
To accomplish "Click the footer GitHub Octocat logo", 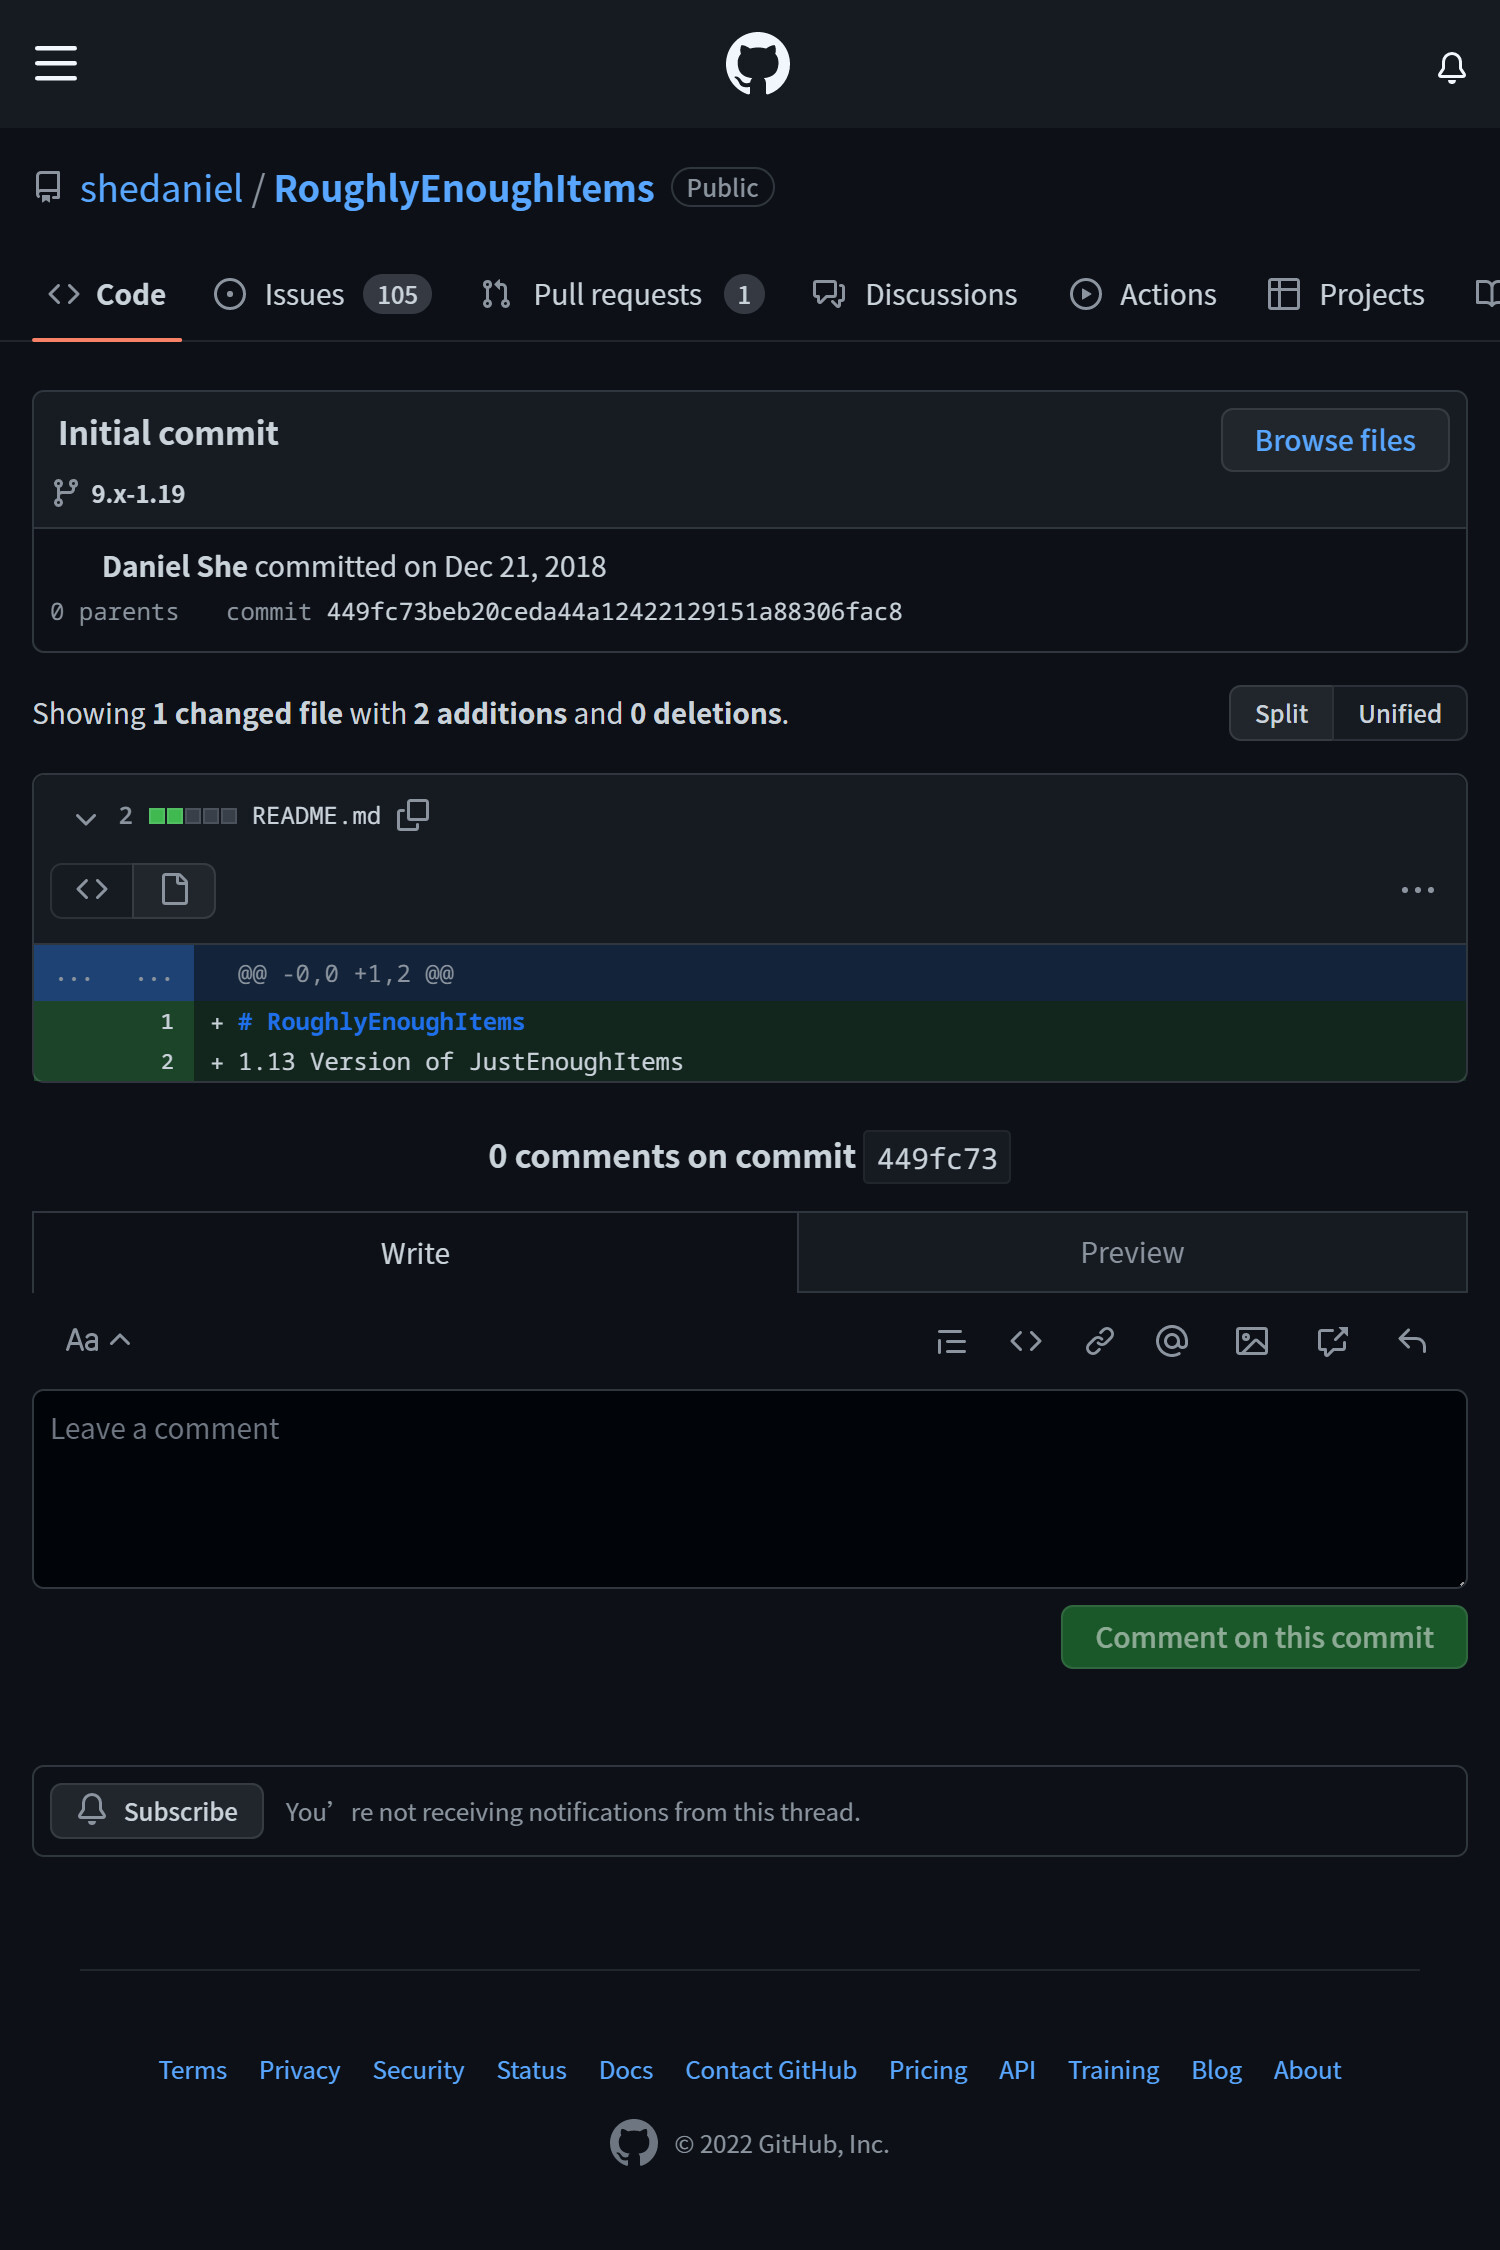I will click(x=634, y=2142).
